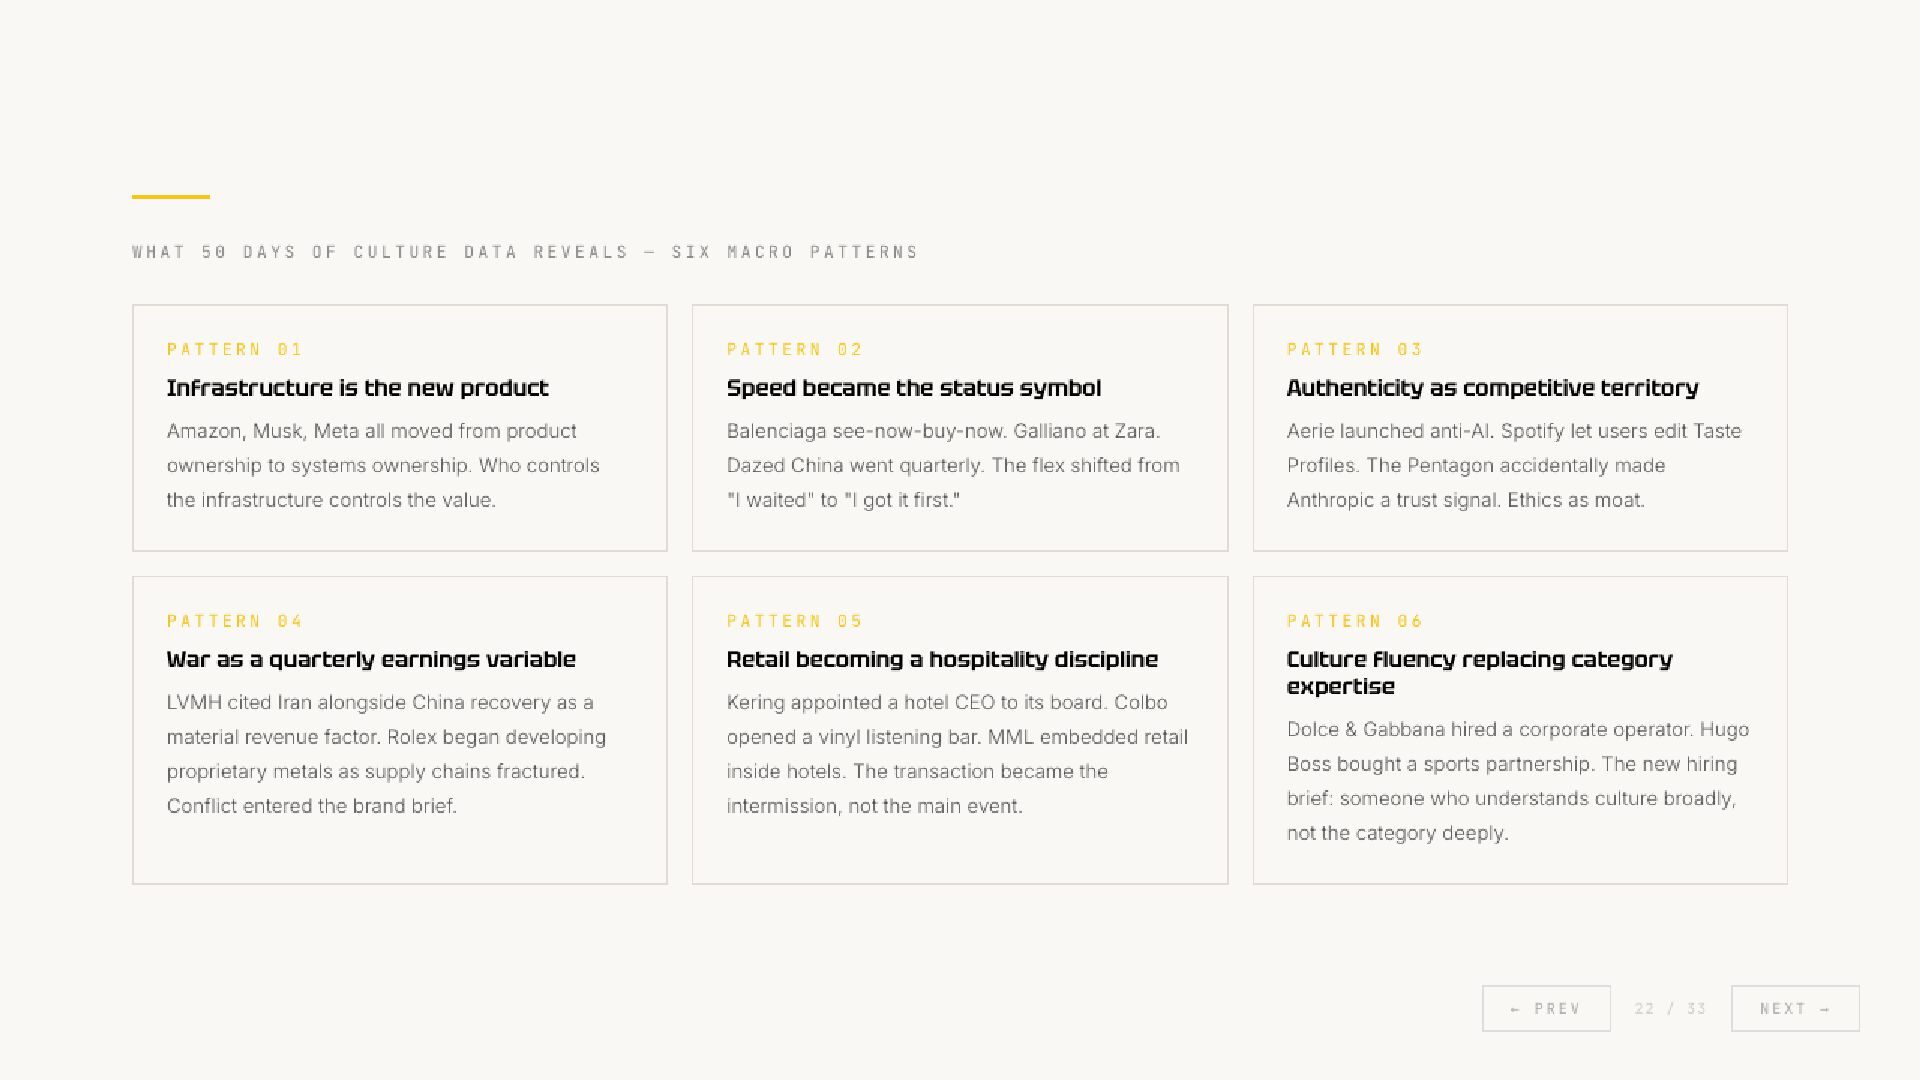Click heading "Culture fluency replacing category expertise"
The height and width of the screenshot is (1080, 1920).
(x=1479, y=672)
